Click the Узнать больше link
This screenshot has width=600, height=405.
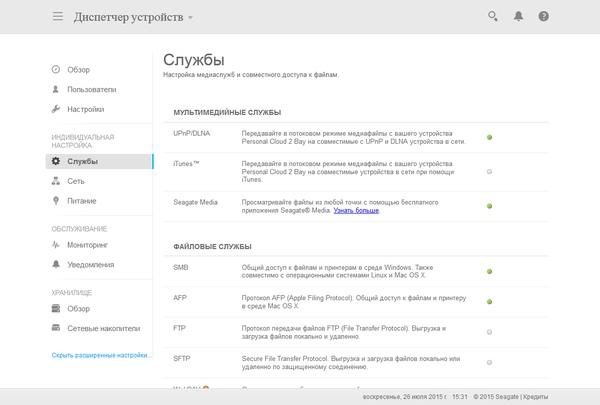356,210
